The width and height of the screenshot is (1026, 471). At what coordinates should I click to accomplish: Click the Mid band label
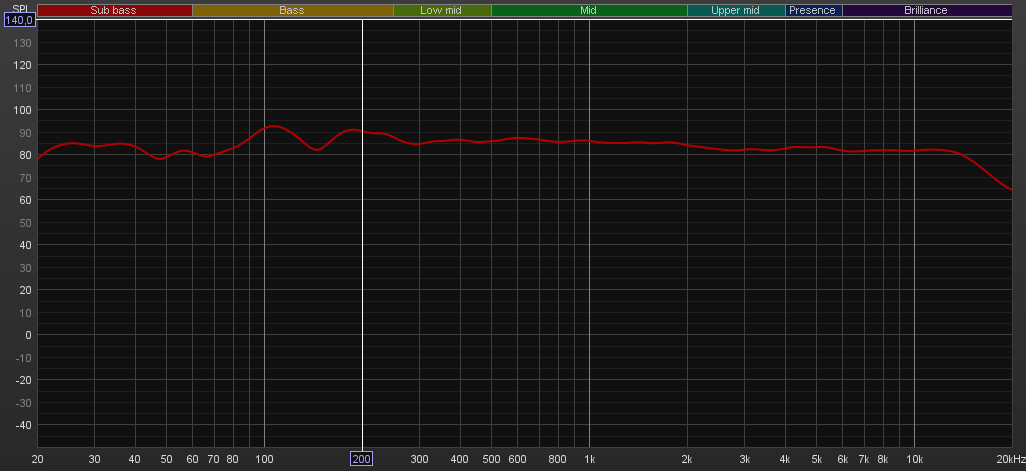tap(588, 10)
